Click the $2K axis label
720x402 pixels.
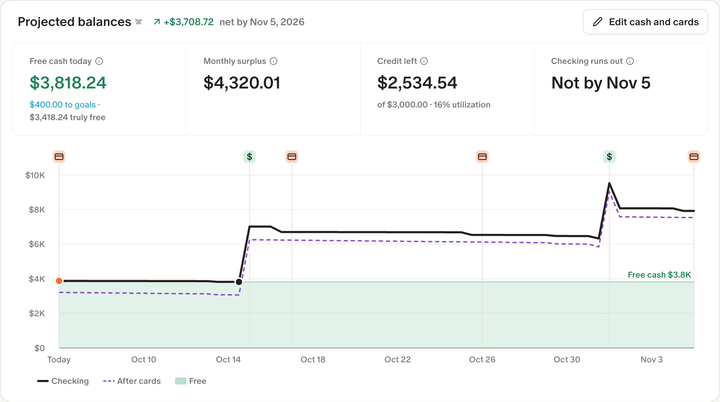(x=37, y=313)
